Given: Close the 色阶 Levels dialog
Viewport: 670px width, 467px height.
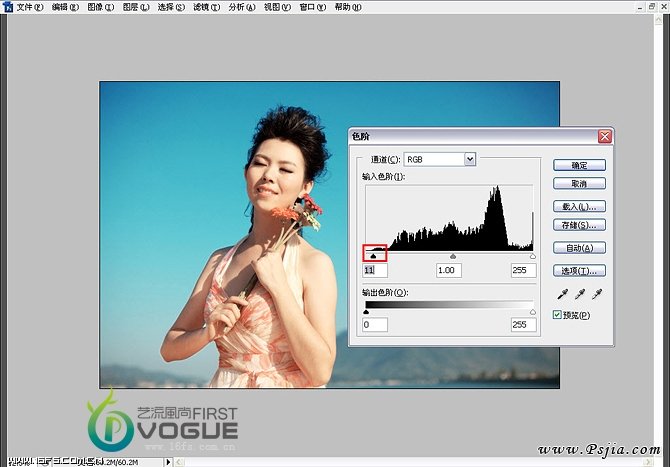Looking at the screenshot, I should tap(605, 136).
